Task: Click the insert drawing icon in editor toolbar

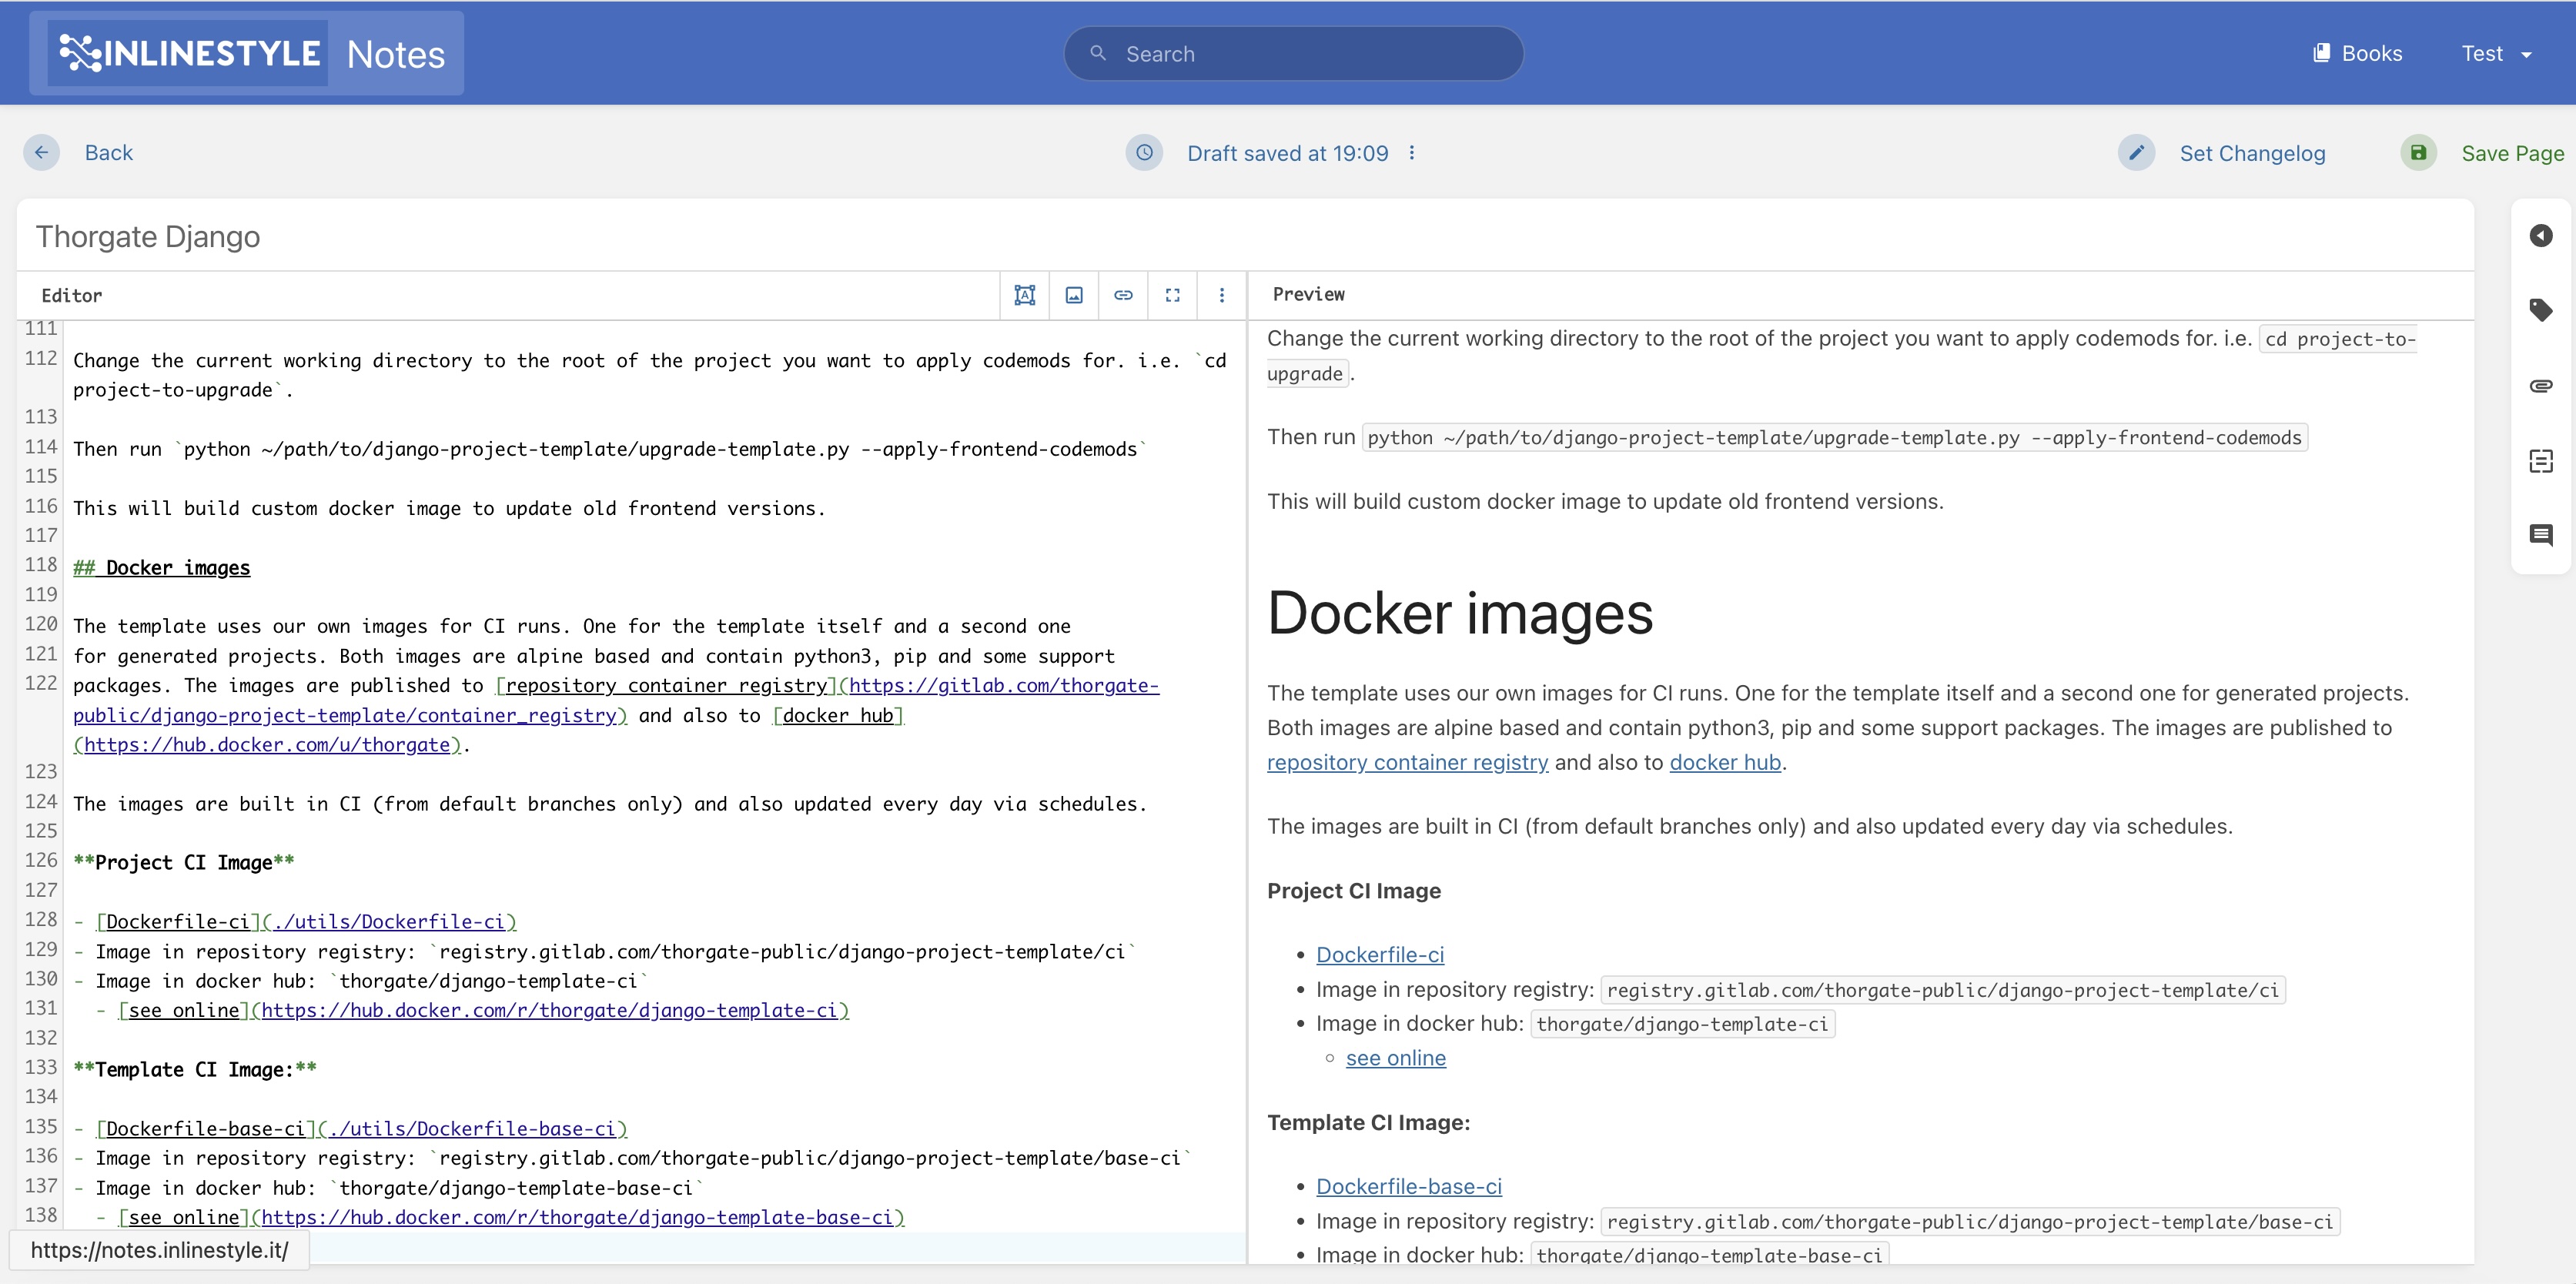Action: pos(1024,295)
